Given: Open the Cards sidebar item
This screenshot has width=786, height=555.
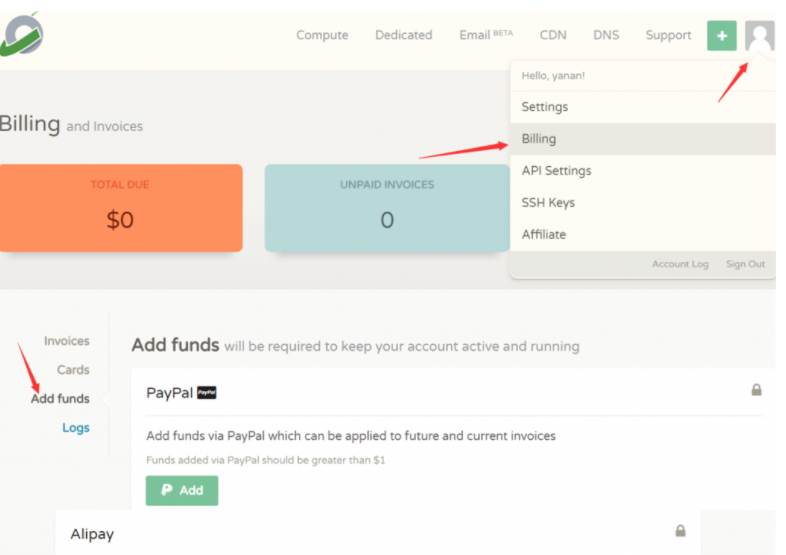Looking at the screenshot, I should click(x=73, y=370).
